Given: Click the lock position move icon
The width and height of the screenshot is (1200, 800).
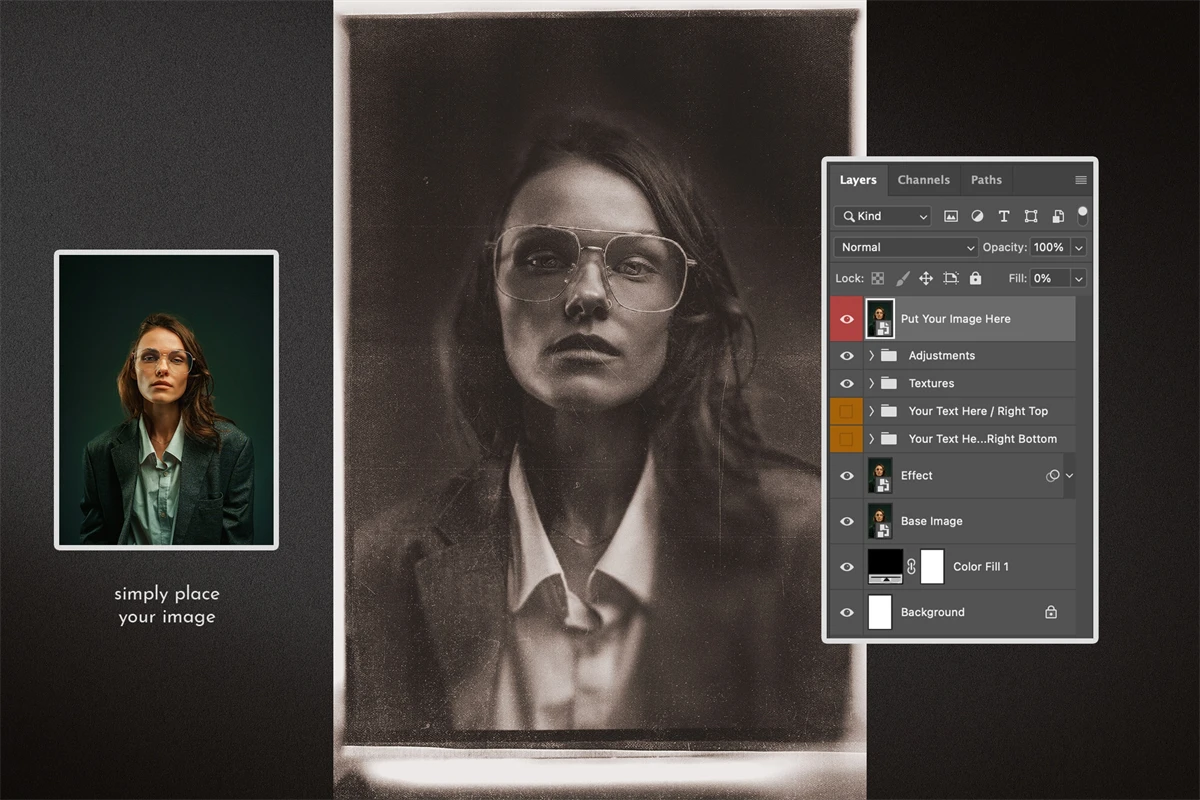Looking at the screenshot, I should click(x=926, y=278).
